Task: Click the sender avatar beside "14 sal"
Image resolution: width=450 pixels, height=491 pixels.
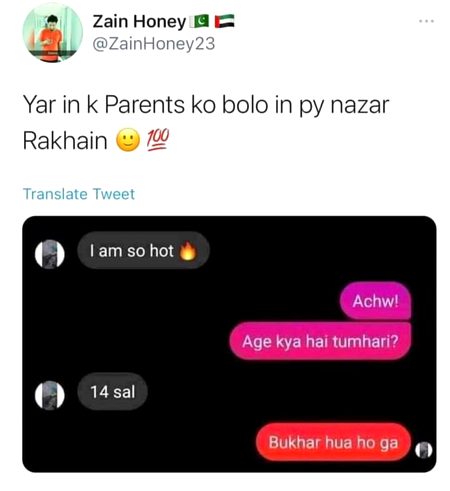Action: pos(50,395)
